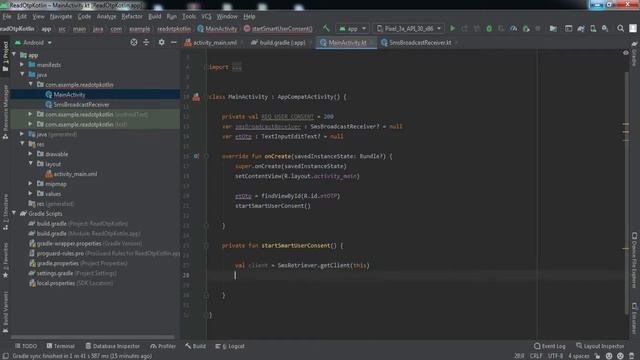The width and height of the screenshot is (640, 360).
Task: Open the Database Inspector tool window
Action: pos(113,346)
